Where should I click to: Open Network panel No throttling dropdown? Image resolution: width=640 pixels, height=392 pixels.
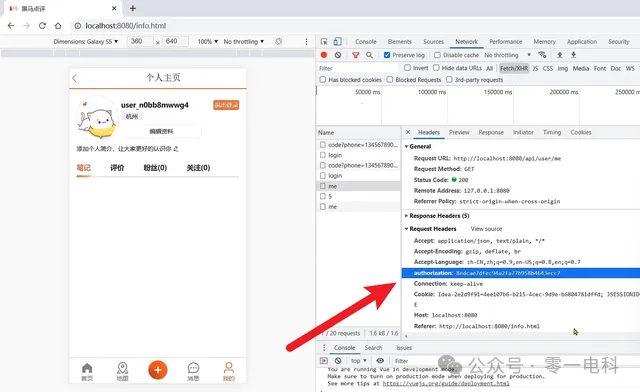coord(507,55)
